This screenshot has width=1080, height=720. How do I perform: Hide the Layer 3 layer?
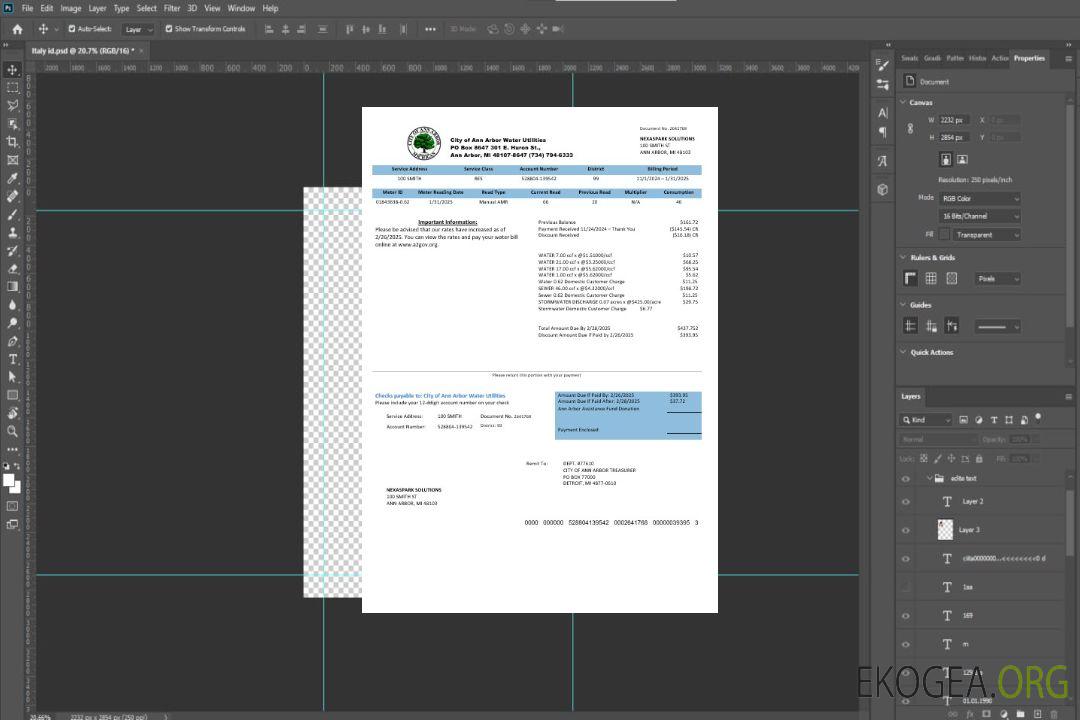[906, 531]
